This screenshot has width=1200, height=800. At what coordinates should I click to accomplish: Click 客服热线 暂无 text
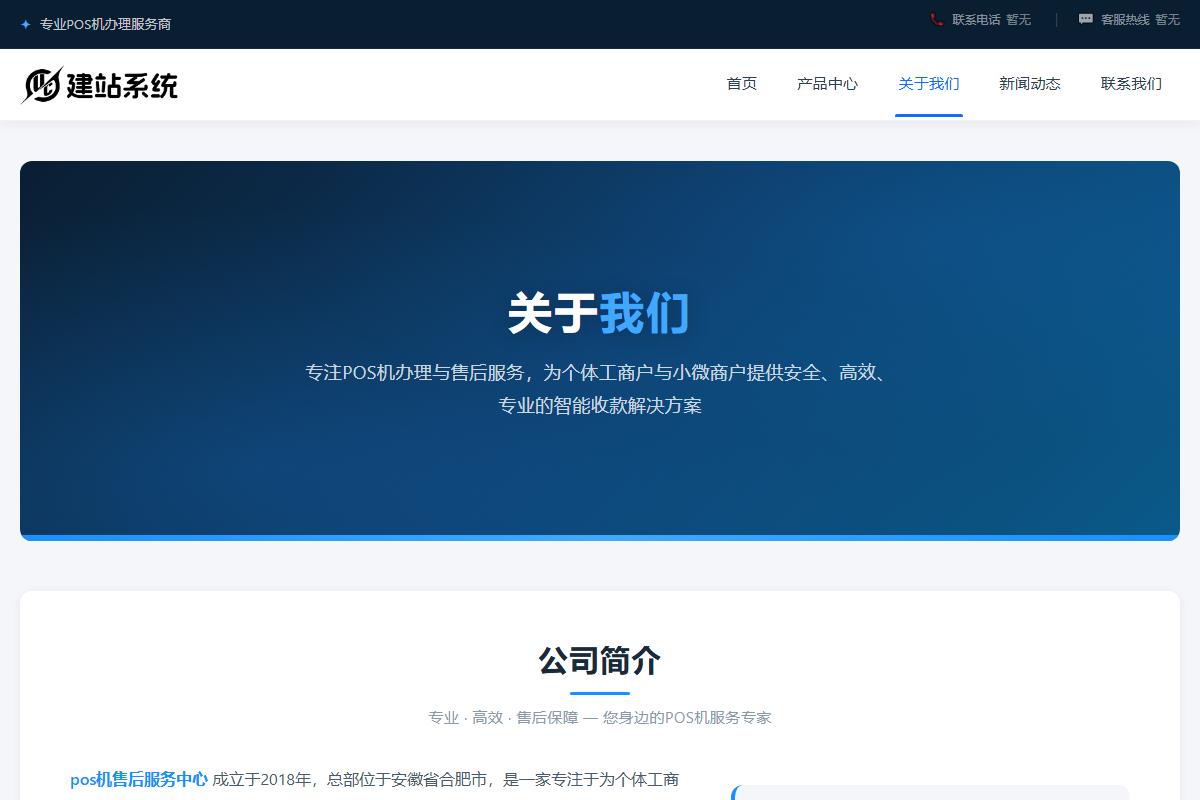tap(1140, 19)
